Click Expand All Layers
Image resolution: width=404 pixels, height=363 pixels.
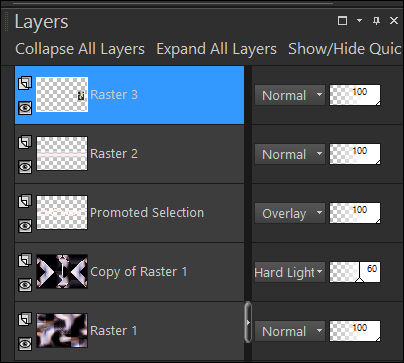(216, 49)
